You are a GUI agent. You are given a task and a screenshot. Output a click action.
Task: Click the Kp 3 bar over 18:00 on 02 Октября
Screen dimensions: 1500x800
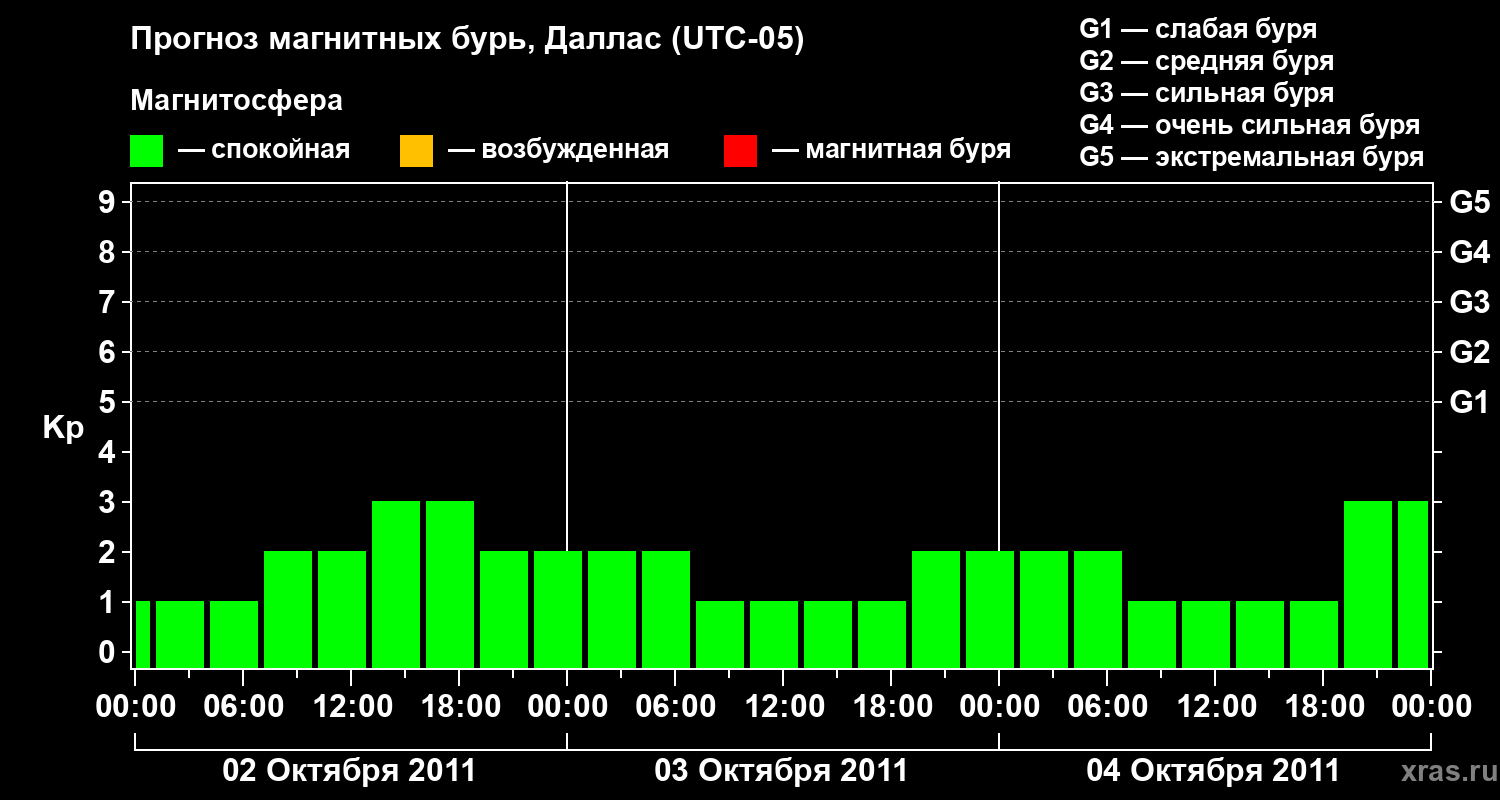click(450, 584)
